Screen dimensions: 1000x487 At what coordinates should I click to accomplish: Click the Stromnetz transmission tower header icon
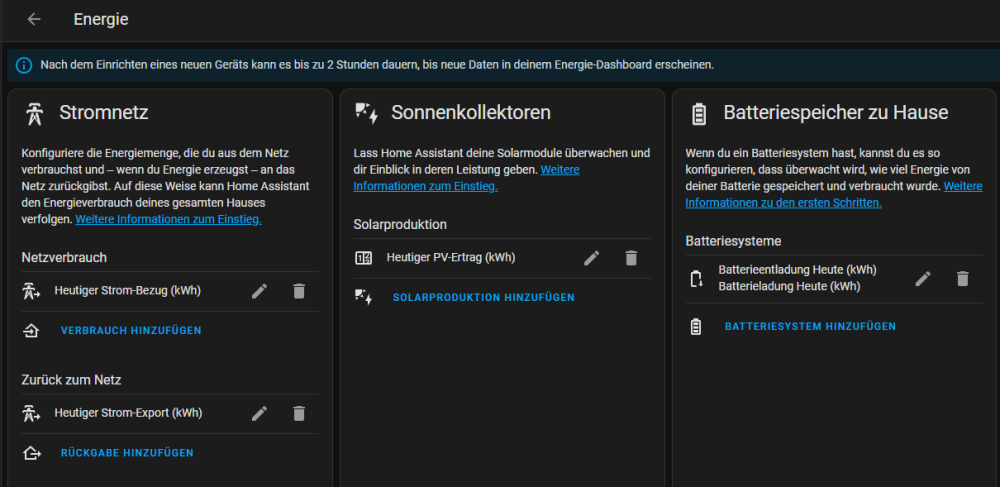point(34,113)
